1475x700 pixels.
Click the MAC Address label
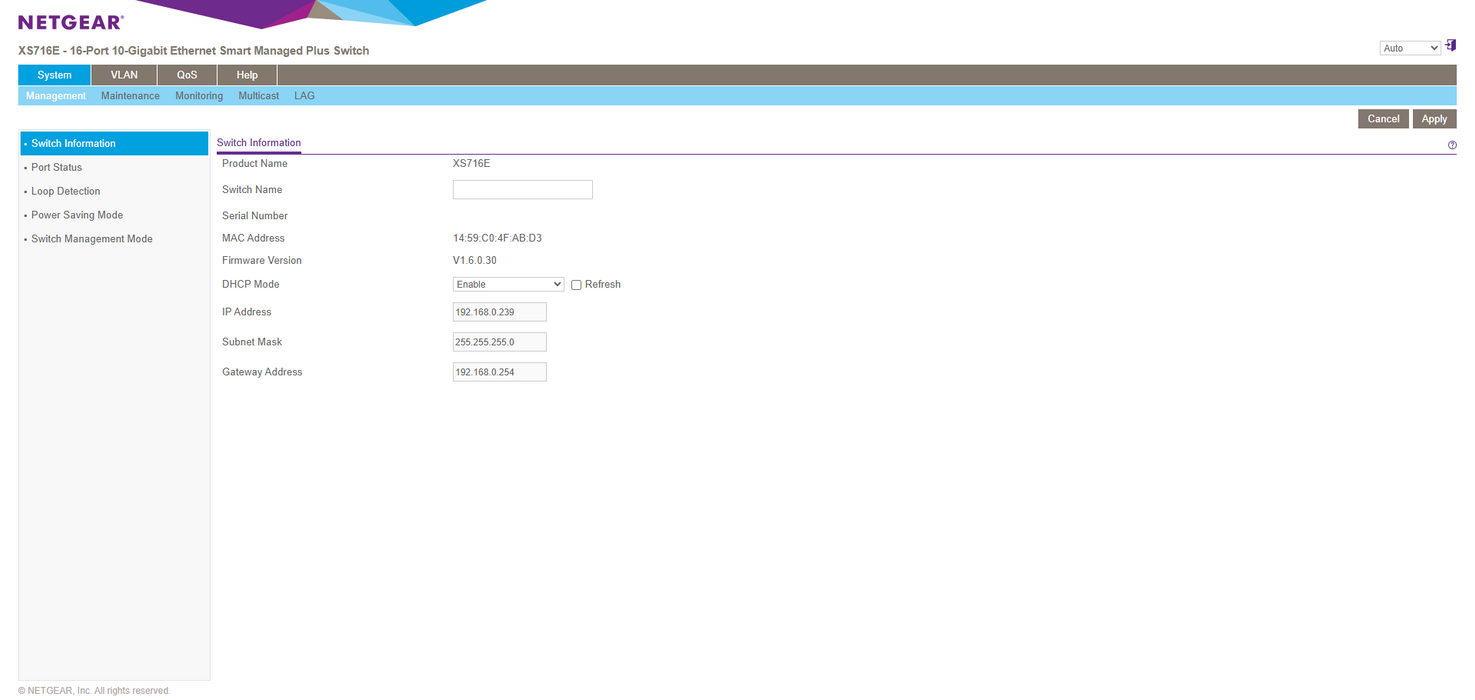[x=253, y=238]
